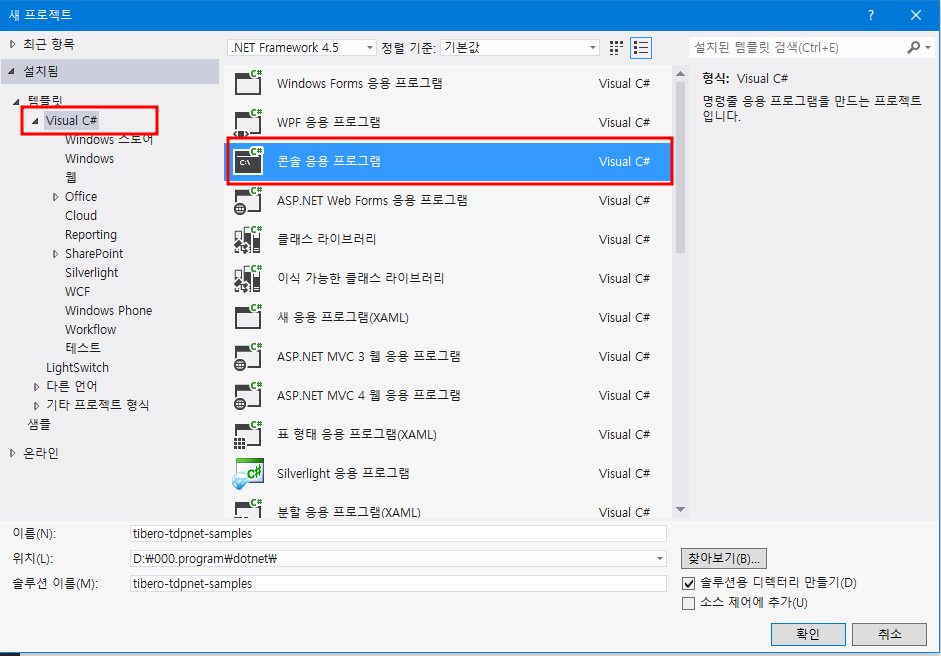Select the 분할 응용 프로그램(XAML) template icon
This screenshot has width=941, height=656.
coord(248,508)
